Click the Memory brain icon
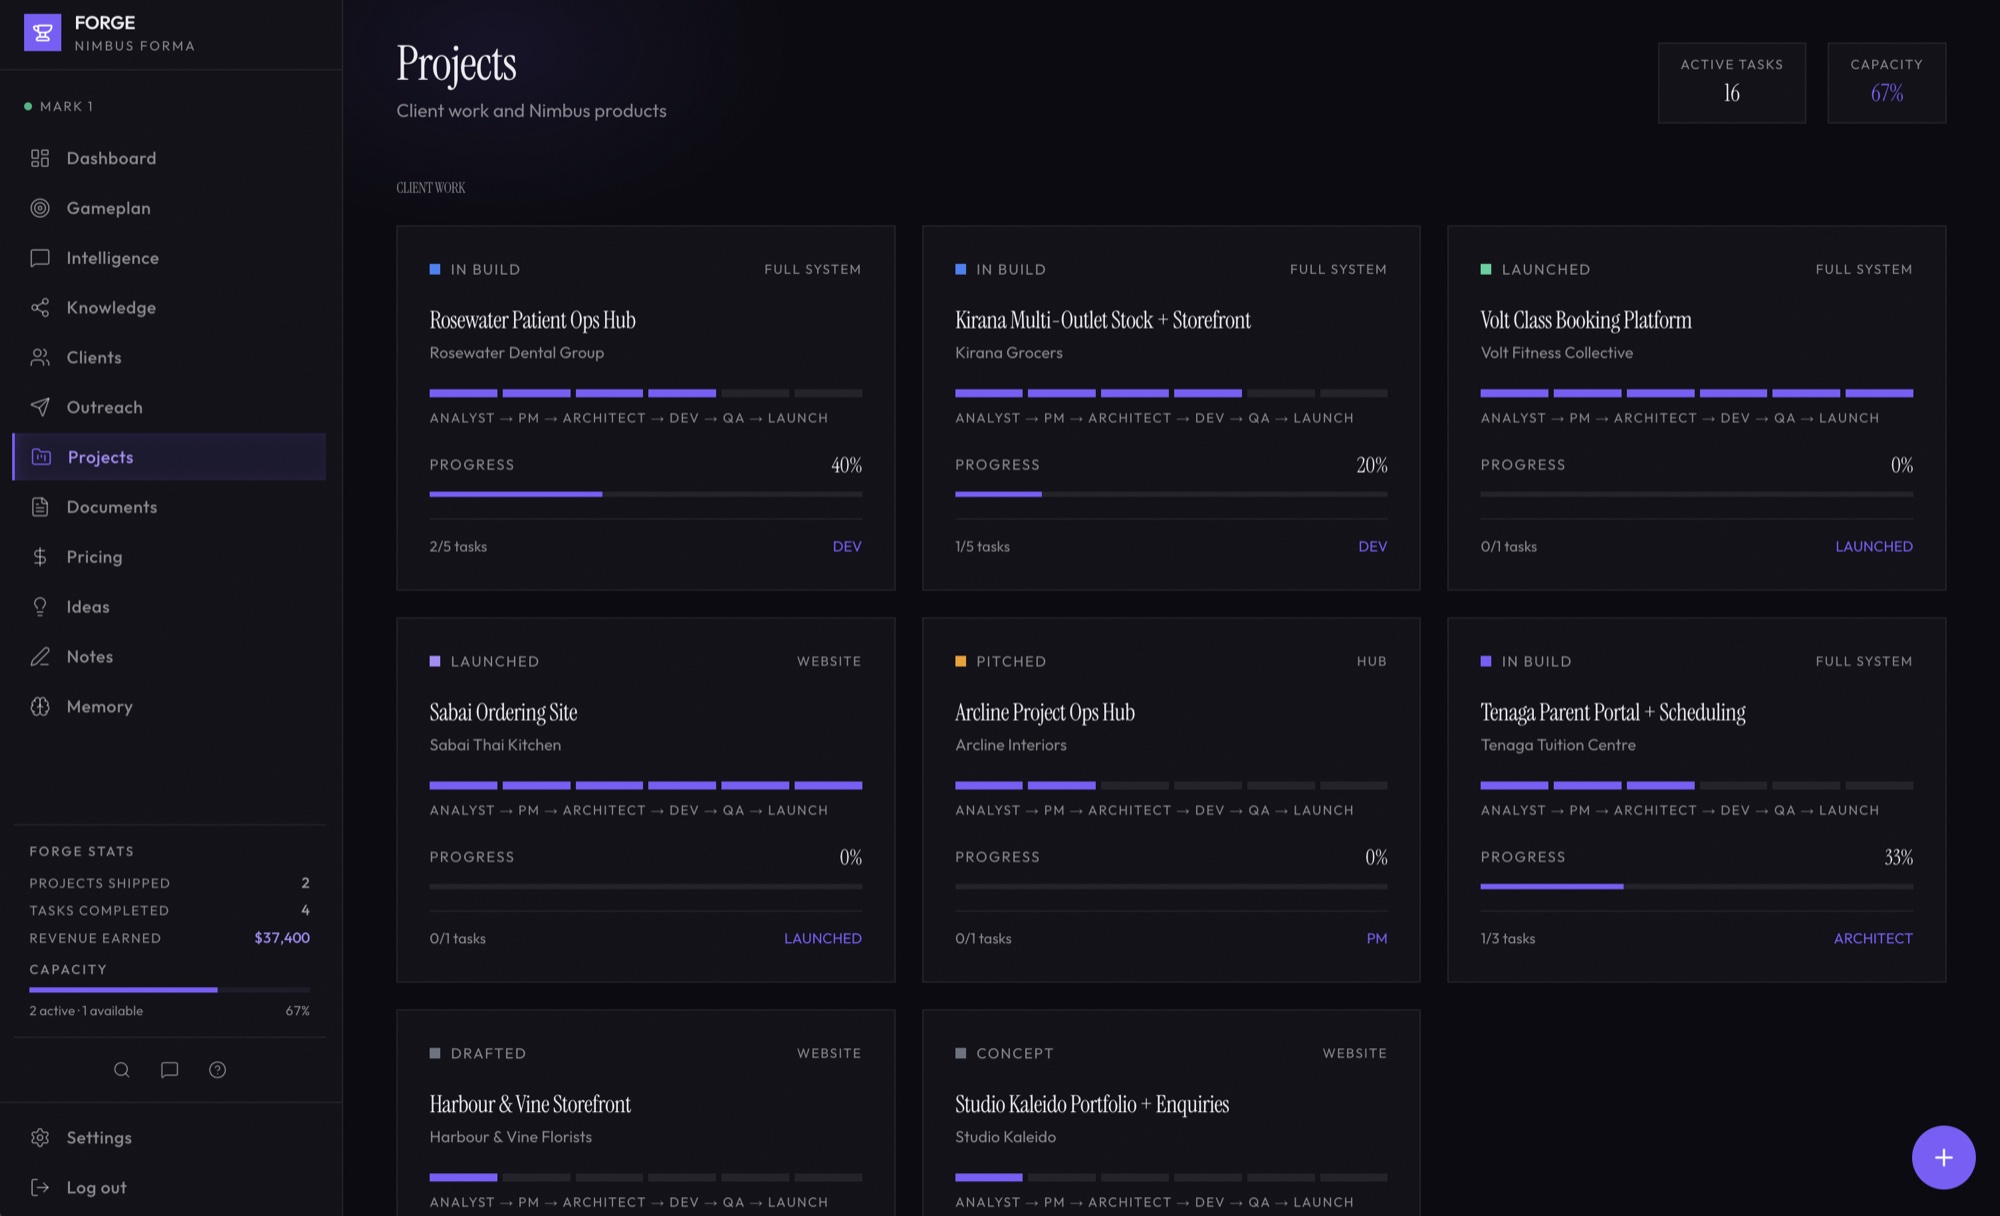 40,706
